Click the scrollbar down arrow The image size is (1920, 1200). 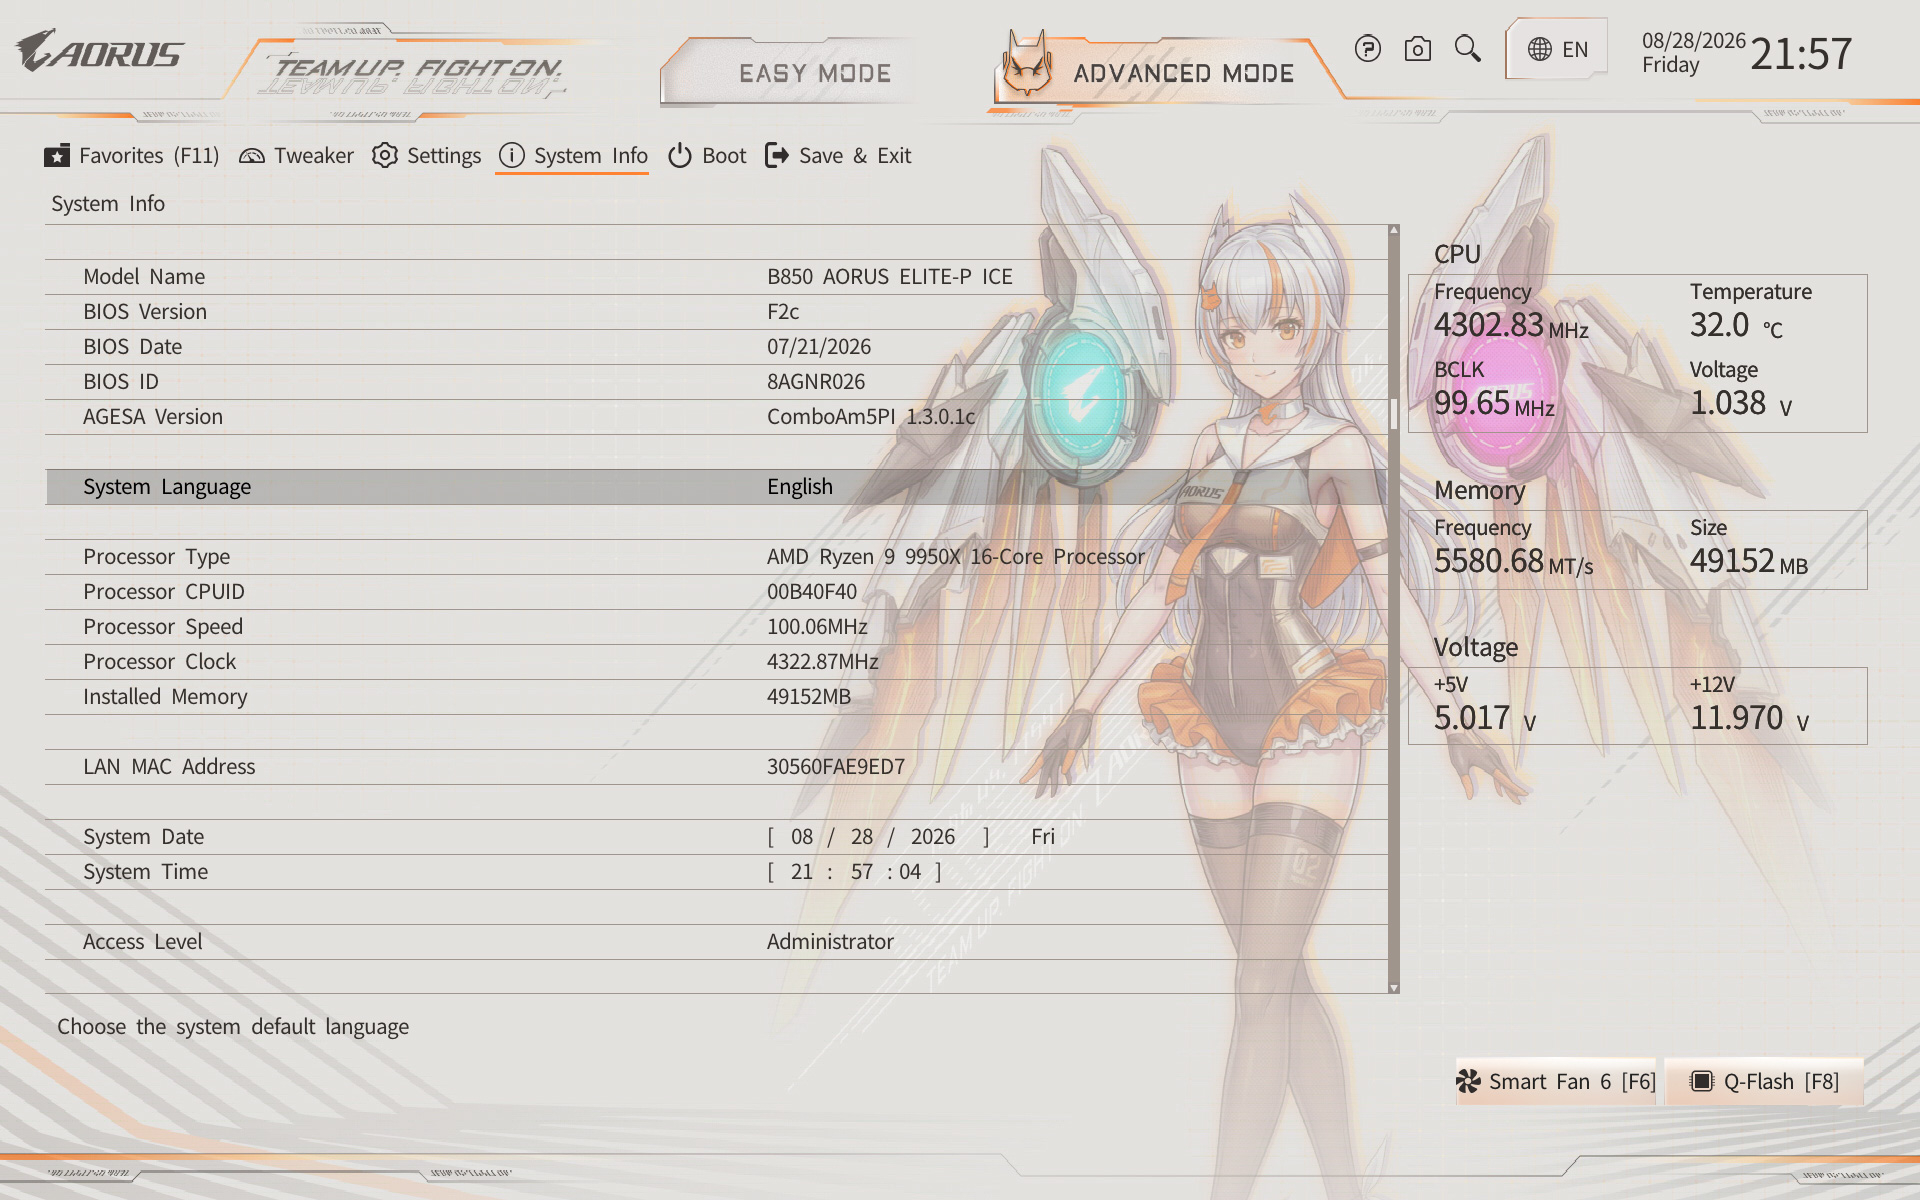1394,988
